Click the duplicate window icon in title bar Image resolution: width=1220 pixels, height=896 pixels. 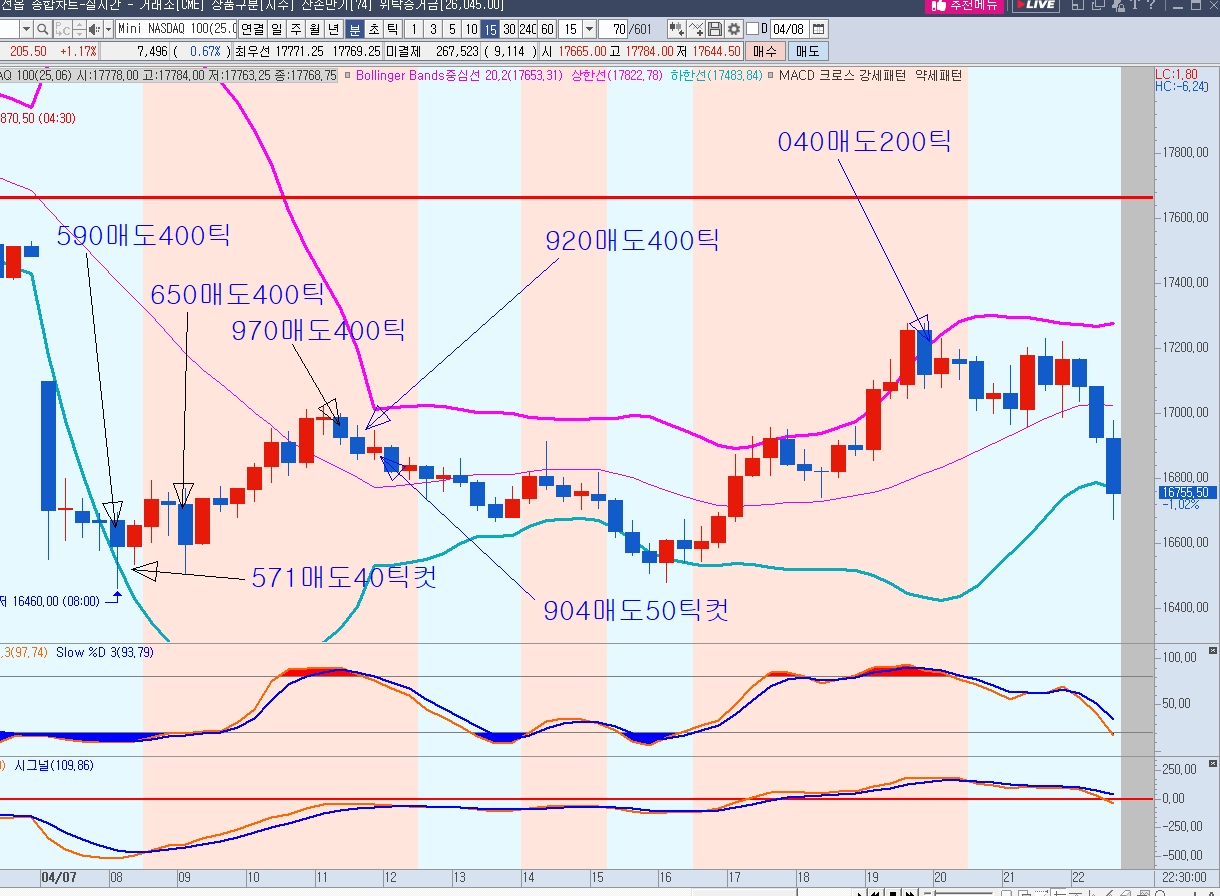[1097, 5]
